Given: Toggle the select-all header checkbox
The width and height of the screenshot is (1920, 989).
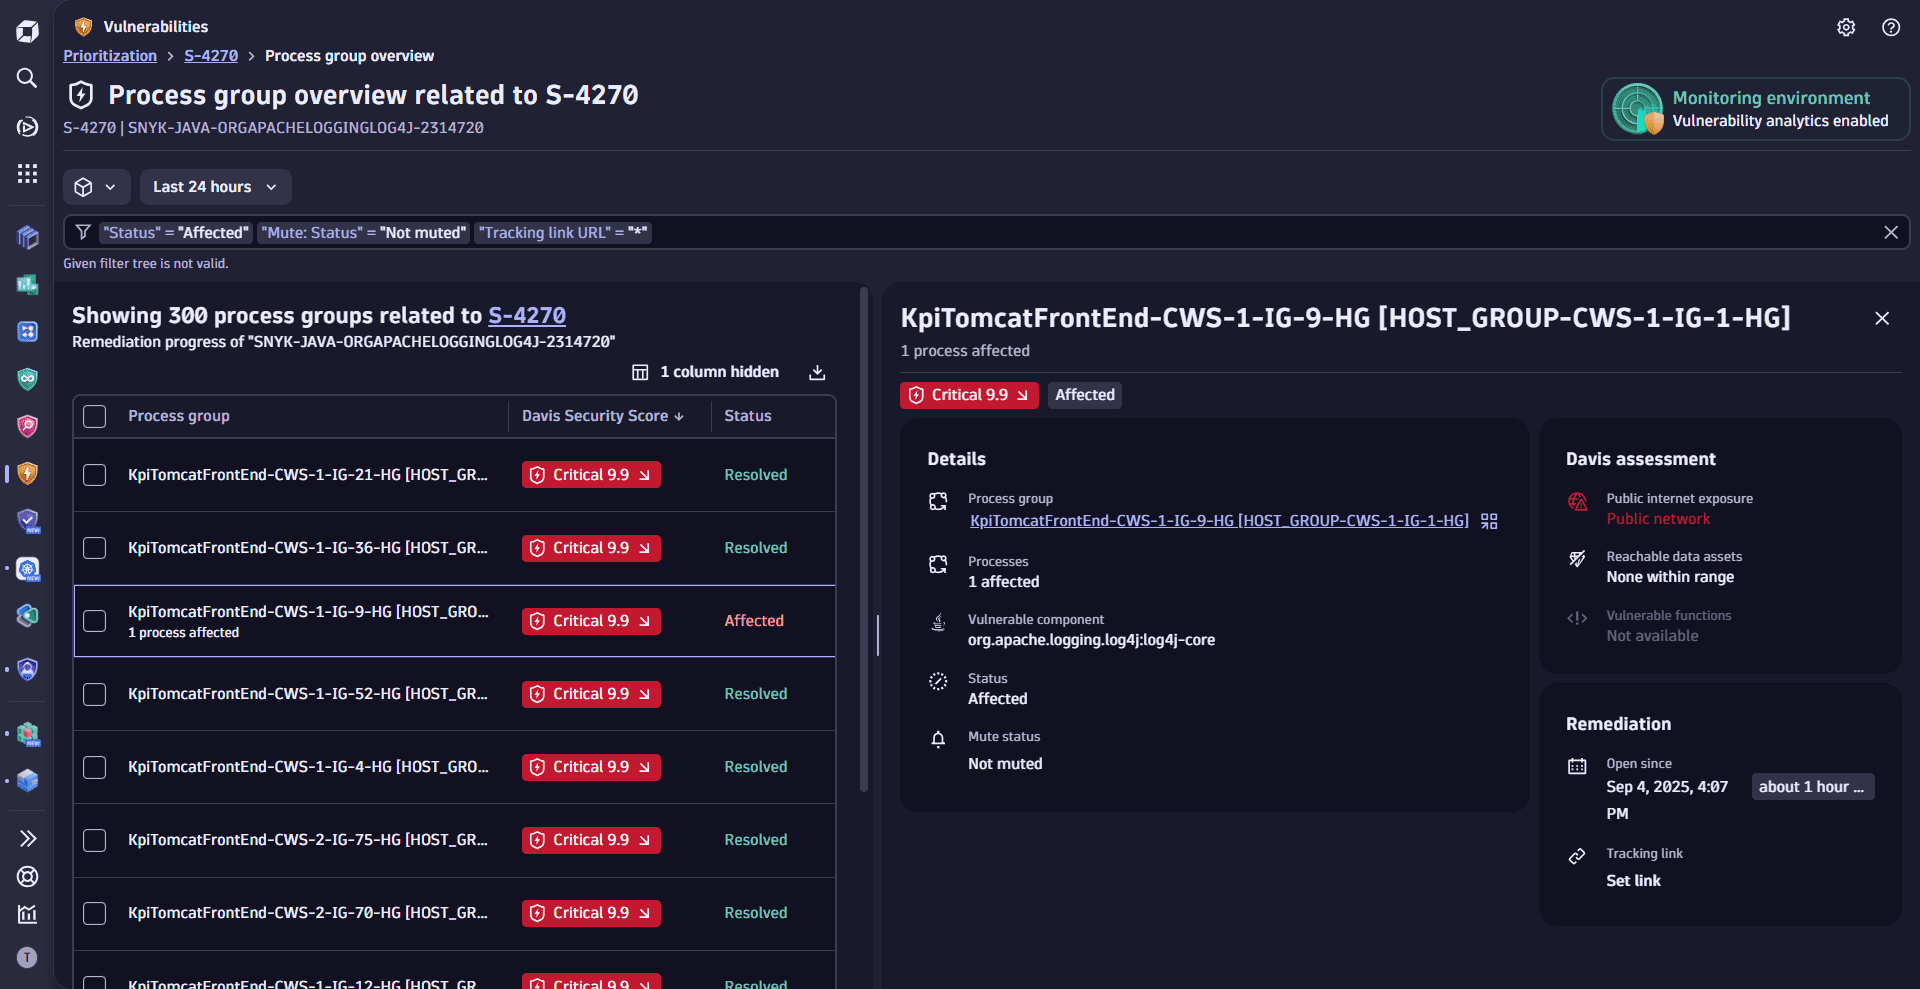Looking at the screenshot, I should 95,416.
